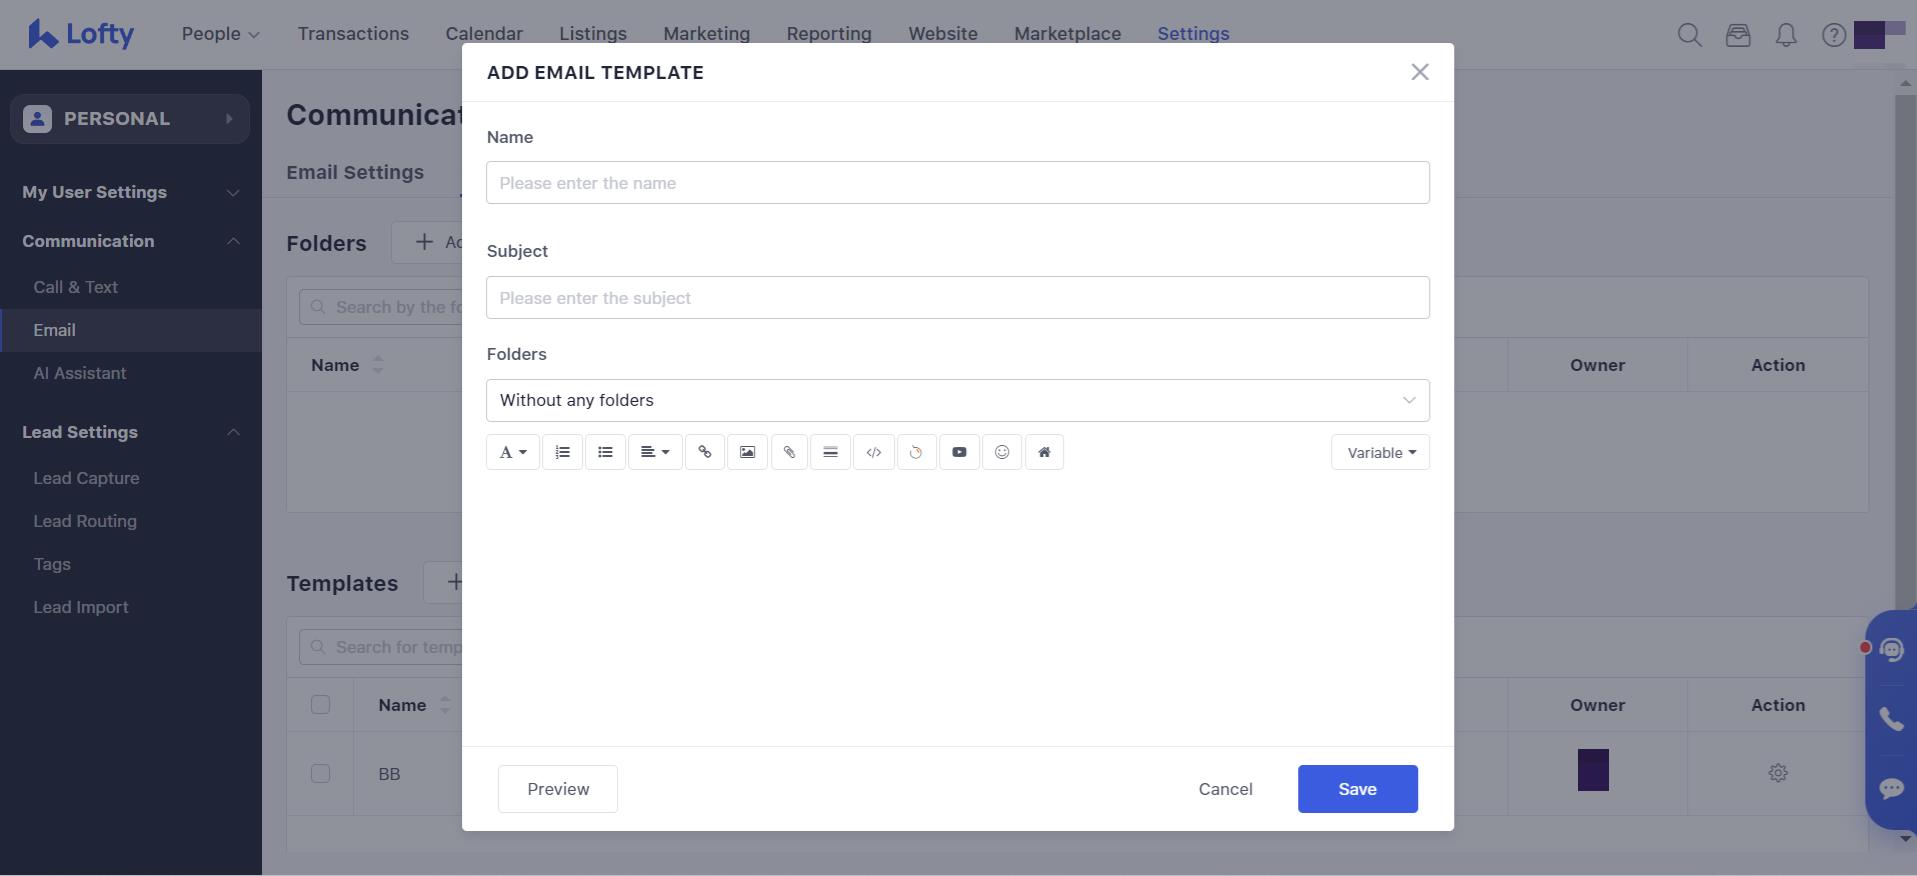1917x876 pixels.
Task: Open the chat bubble widget
Action: pos(1892,789)
